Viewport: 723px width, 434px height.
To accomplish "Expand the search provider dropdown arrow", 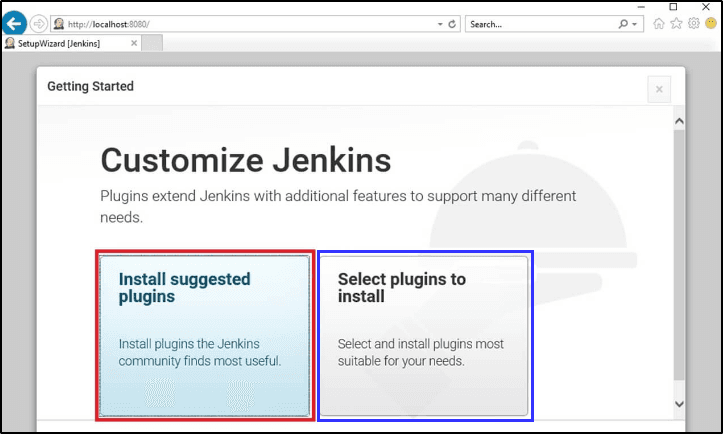I will point(635,24).
